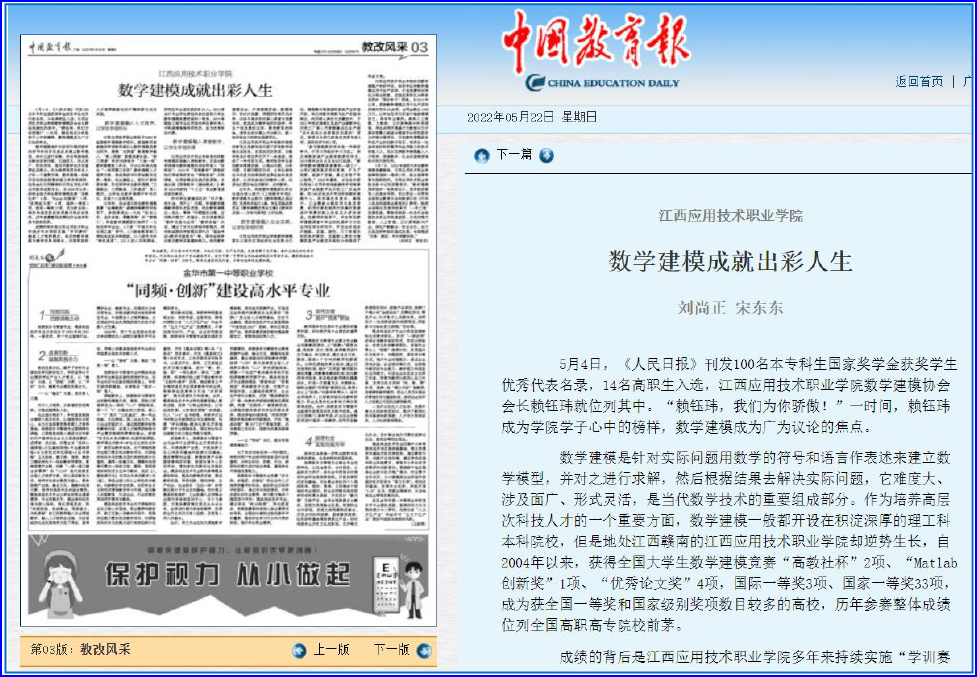The image size is (977, 677).
Task: Click the arrow icon beside 下一版
Action: [x=424, y=651]
